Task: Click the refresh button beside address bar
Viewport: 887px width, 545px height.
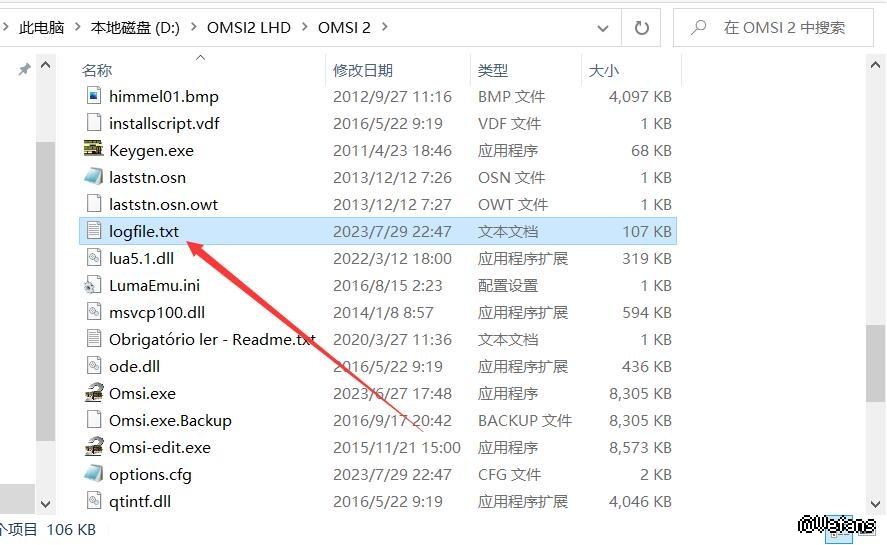Action: (x=641, y=27)
